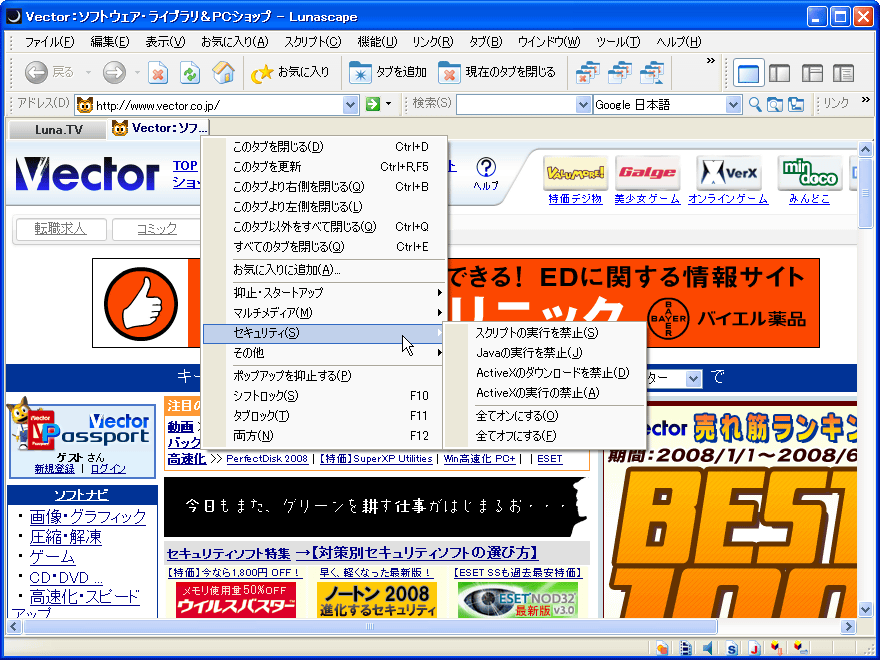Viewport: 880px width, 660px height.
Task: Toggle ActiveXの実行の禁止(A) option
Action: [545, 393]
